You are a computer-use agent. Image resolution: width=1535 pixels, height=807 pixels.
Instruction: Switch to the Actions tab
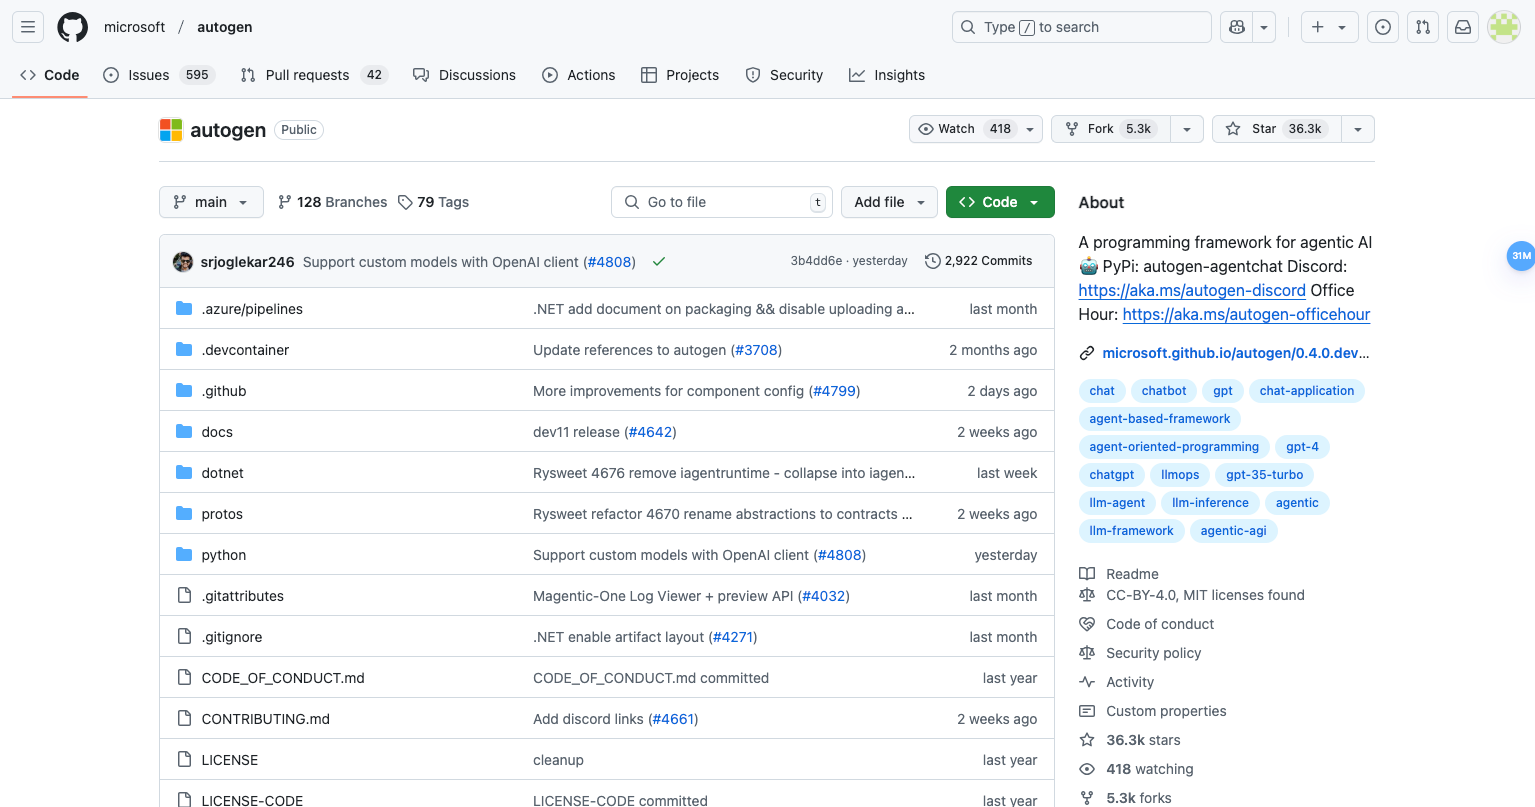tap(579, 75)
